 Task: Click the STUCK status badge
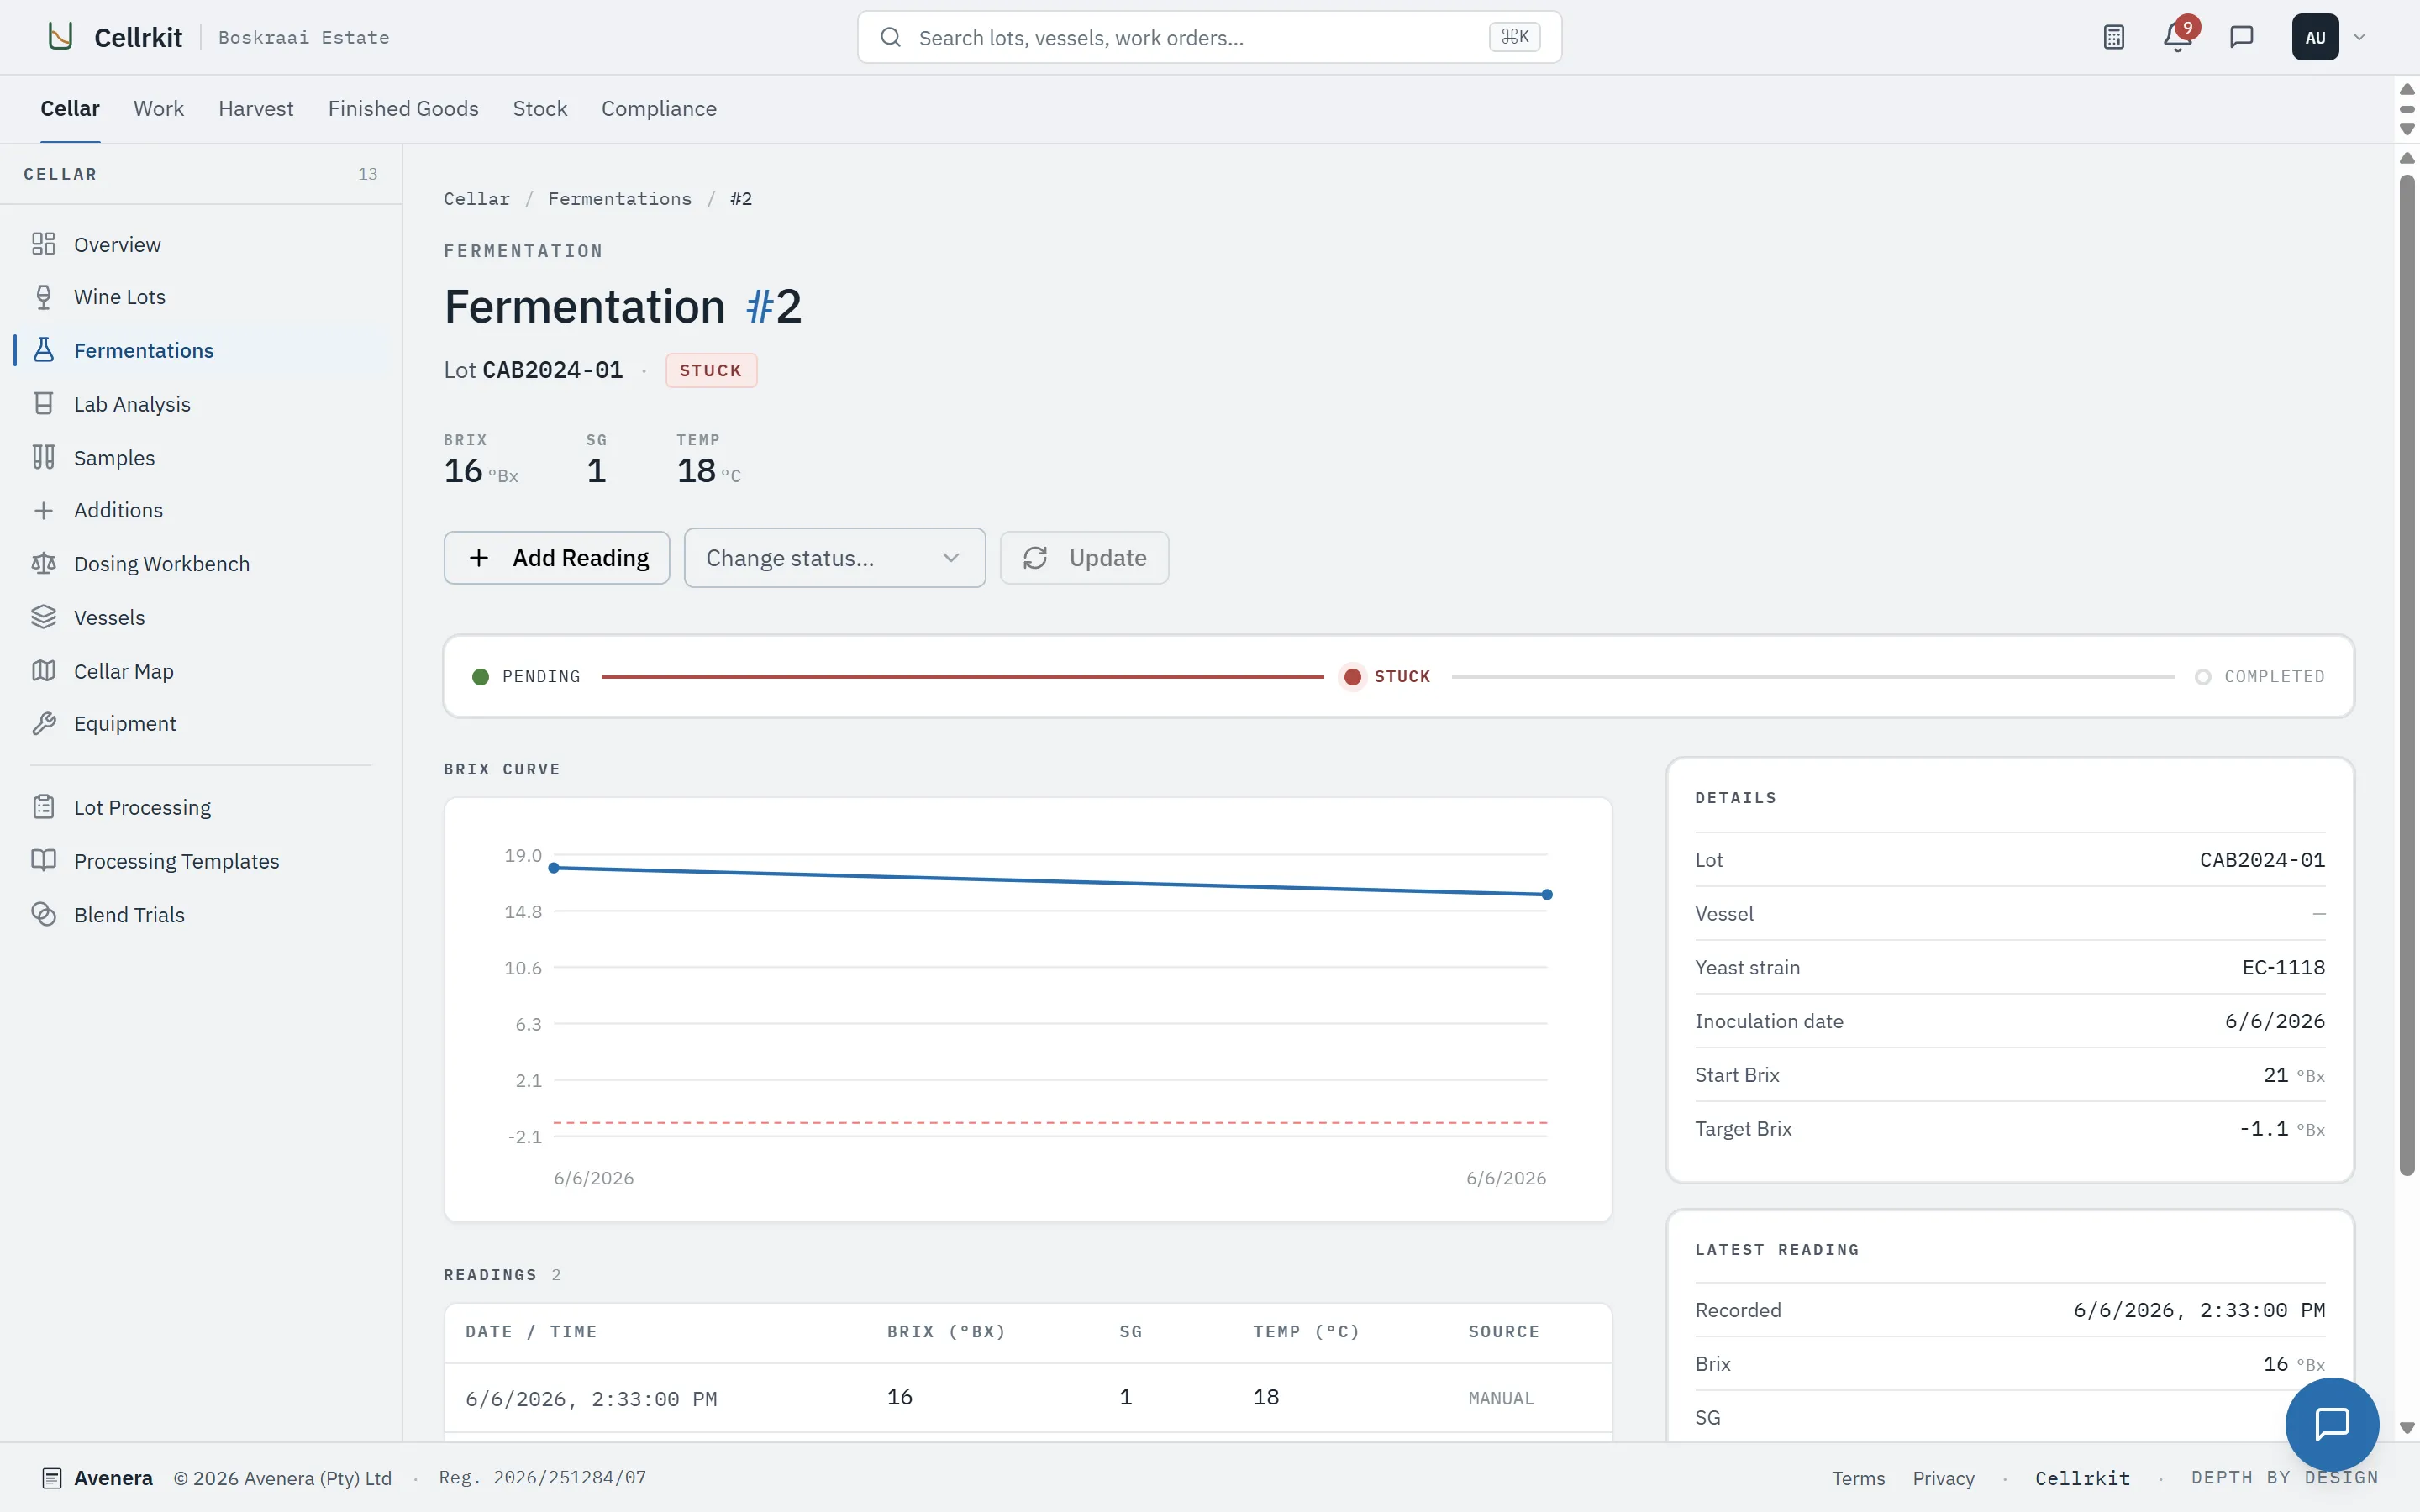(711, 370)
